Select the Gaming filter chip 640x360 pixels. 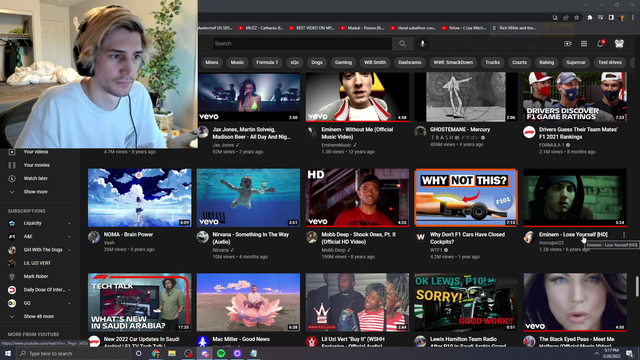pyautogui.click(x=343, y=62)
